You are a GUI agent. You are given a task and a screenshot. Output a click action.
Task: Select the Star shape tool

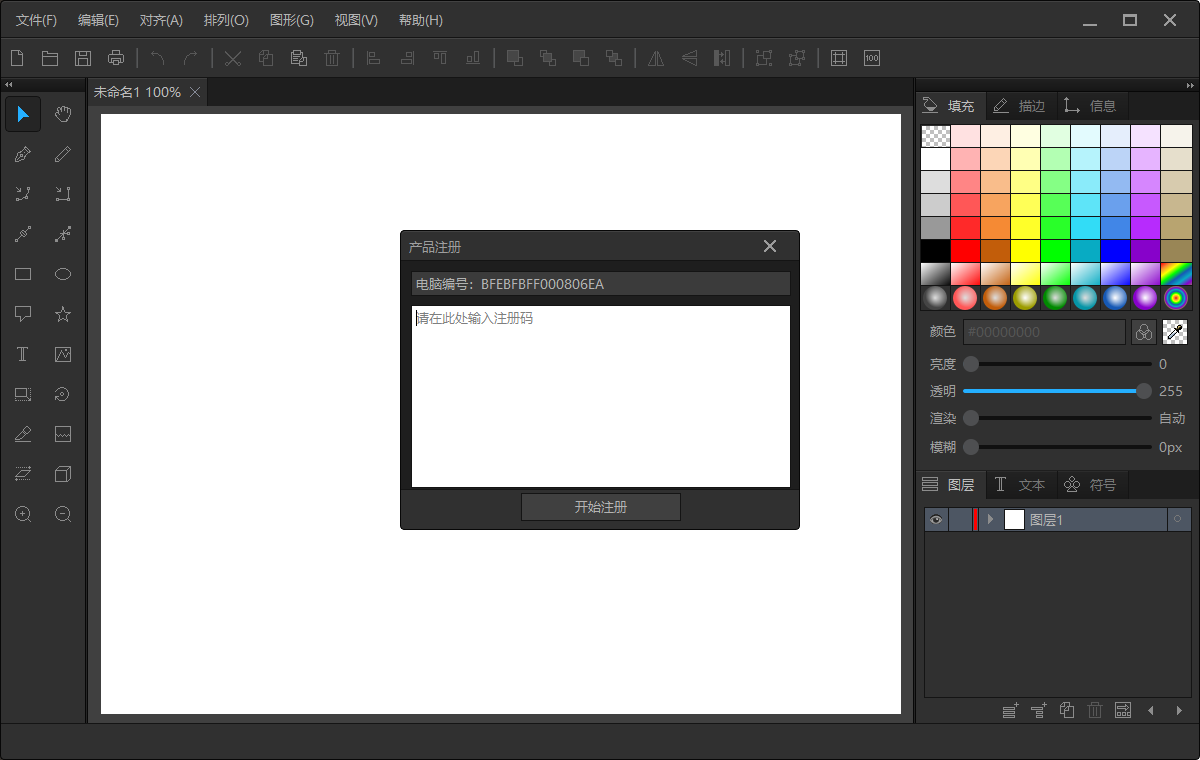tap(63, 314)
